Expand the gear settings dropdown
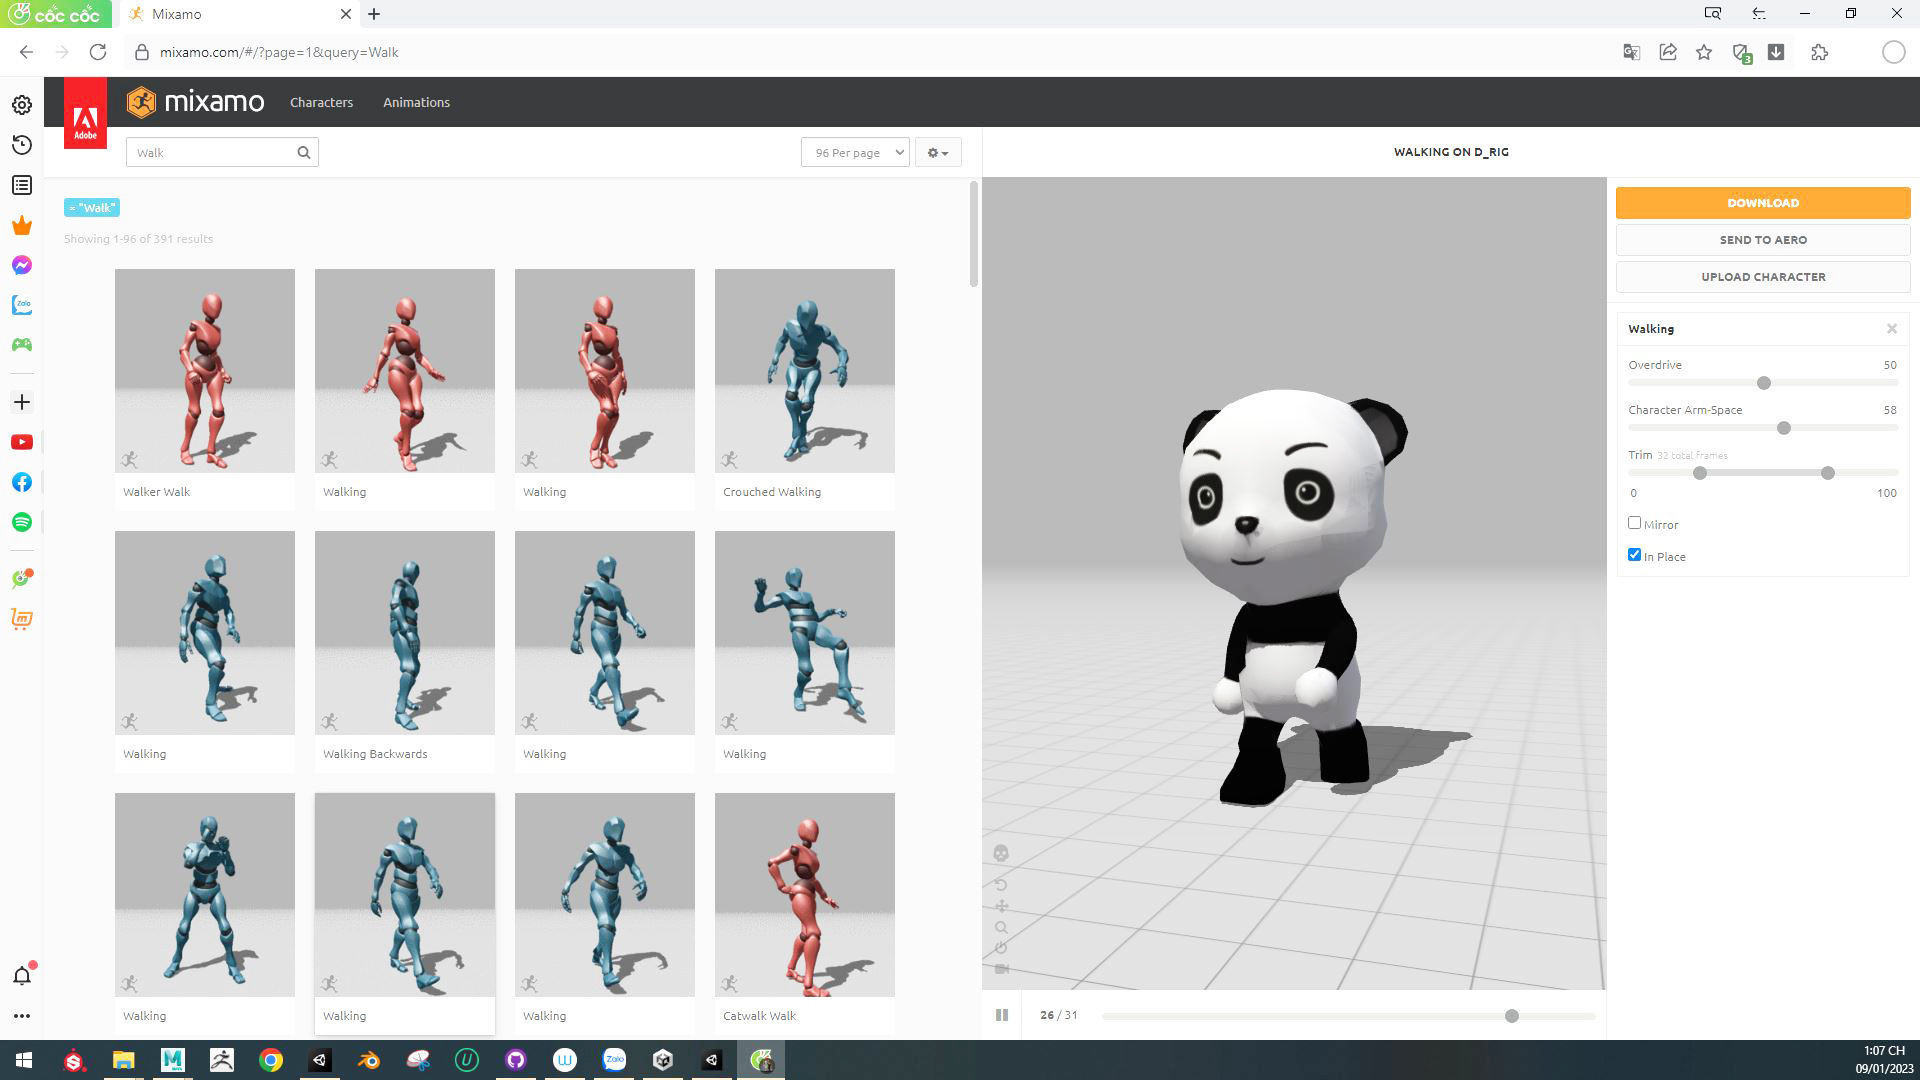Screen dimensions: 1920x1080 (937, 152)
